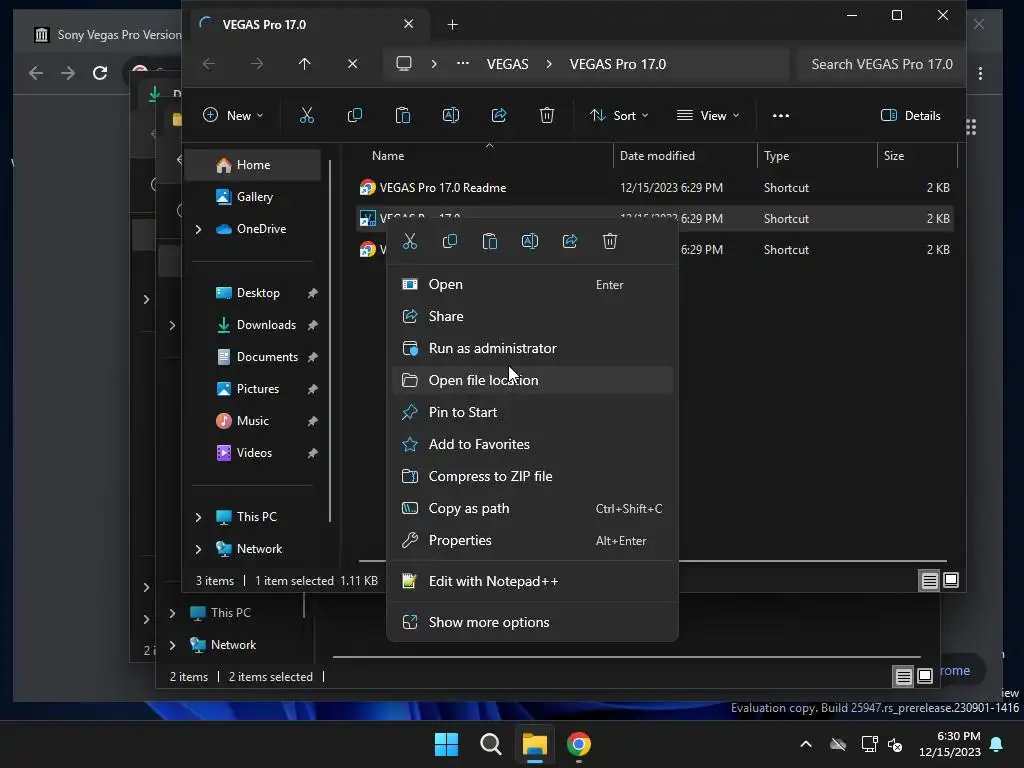Click Cut icon in Explorer toolbar
Viewport: 1024px width, 768px height.
pos(306,116)
